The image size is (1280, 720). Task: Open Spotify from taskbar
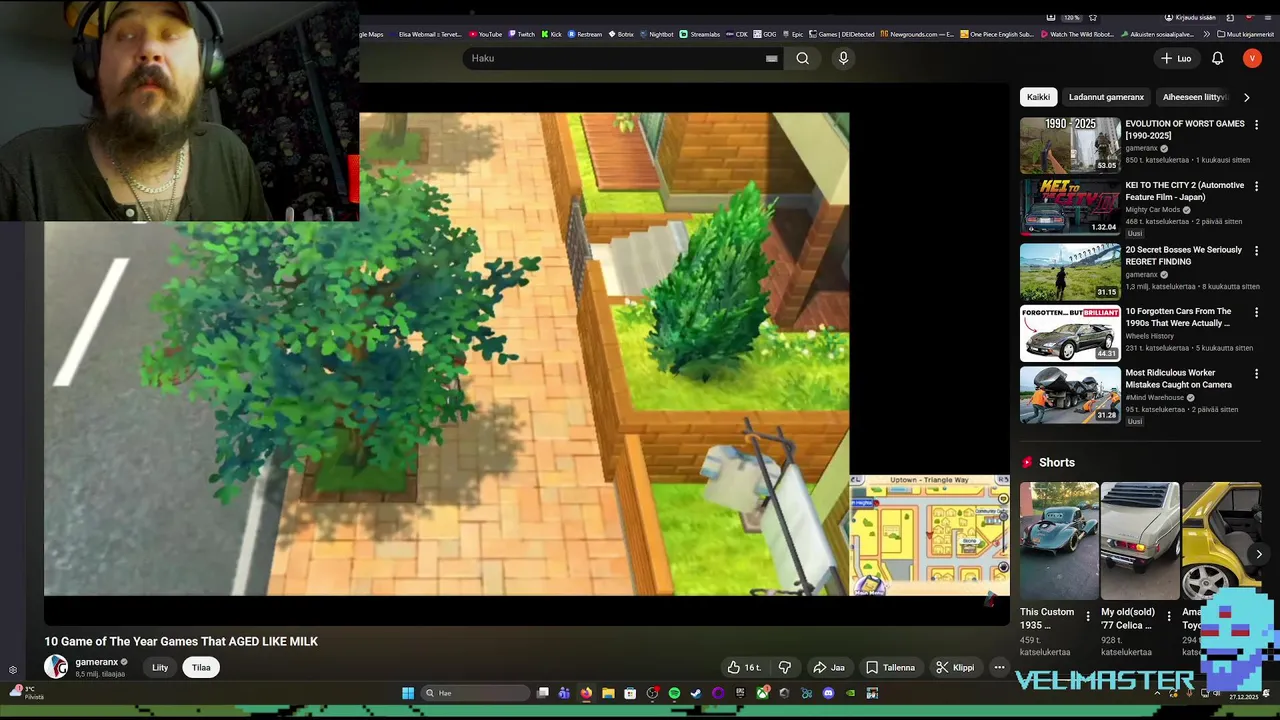click(x=674, y=693)
